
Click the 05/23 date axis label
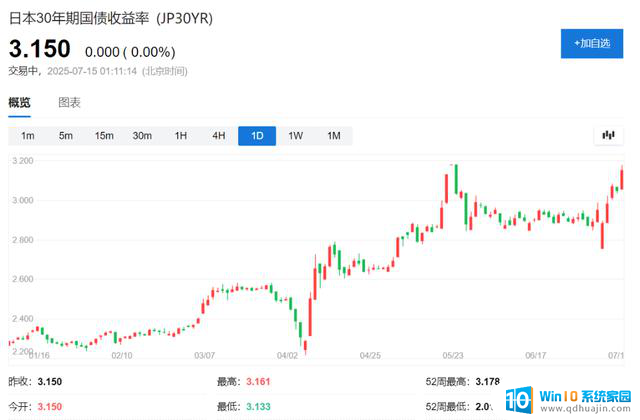click(x=453, y=356)
